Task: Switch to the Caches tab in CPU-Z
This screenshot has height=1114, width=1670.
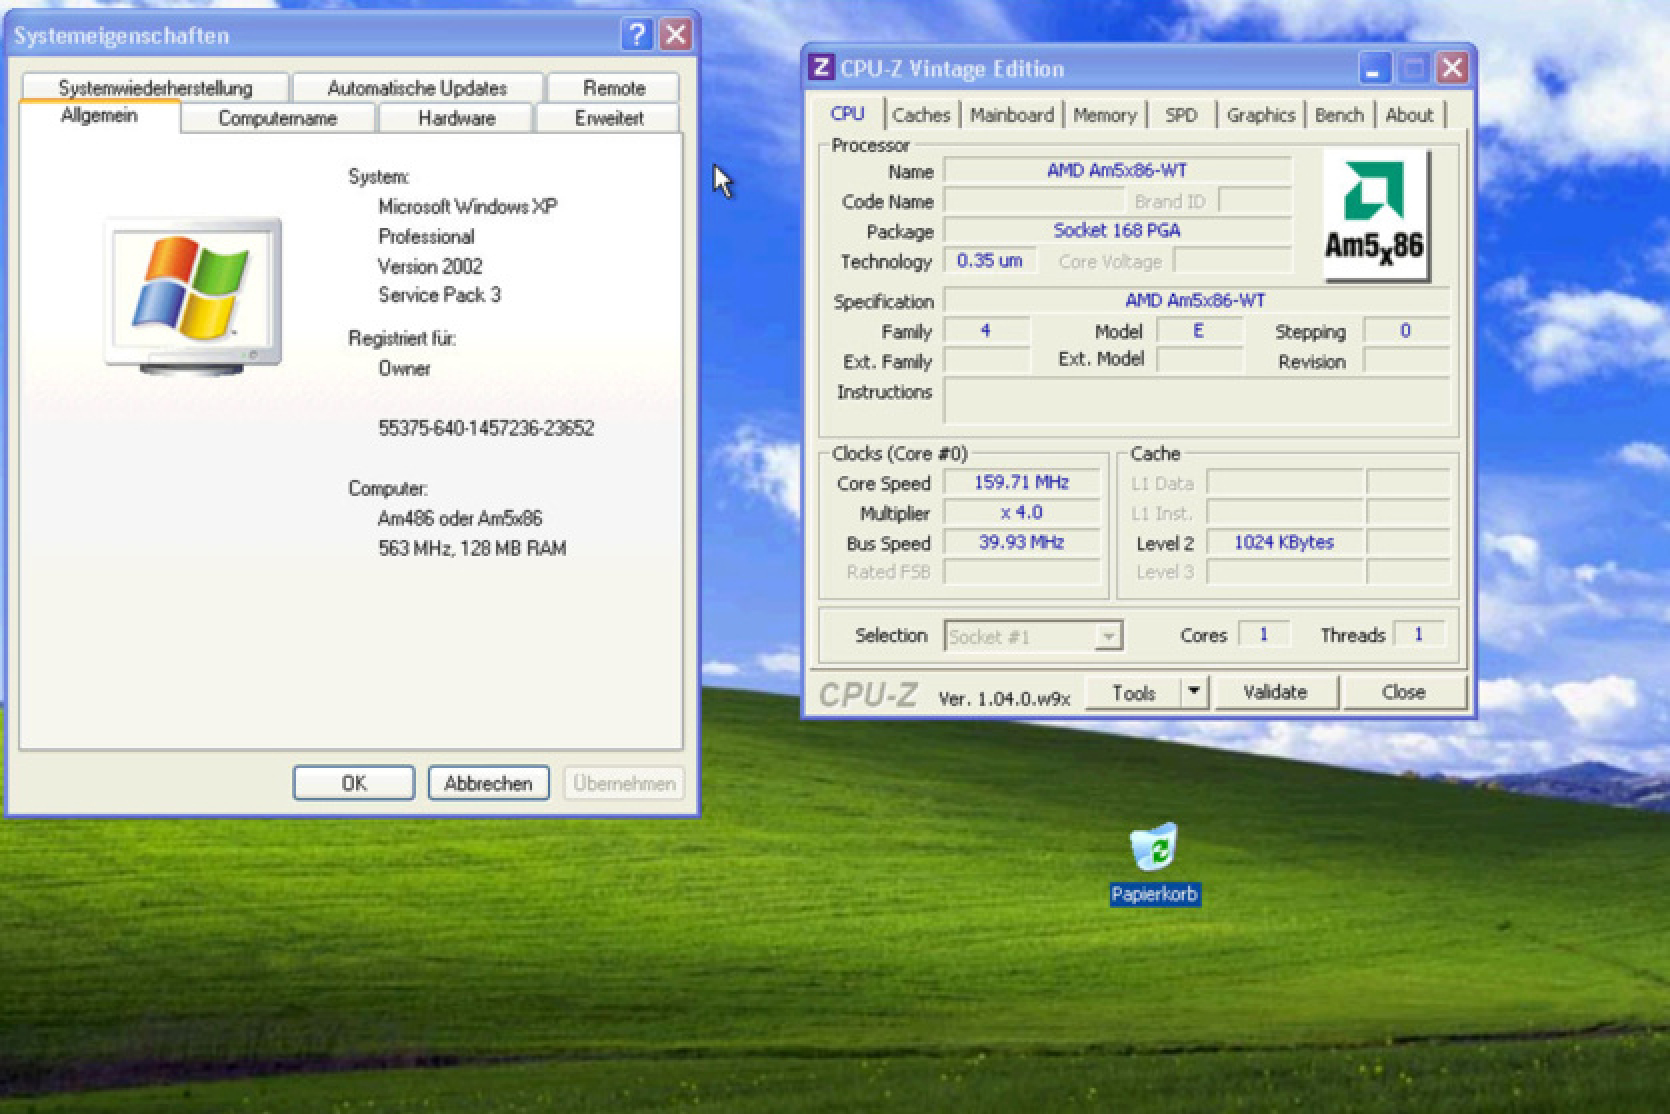Action: point(921,115)
